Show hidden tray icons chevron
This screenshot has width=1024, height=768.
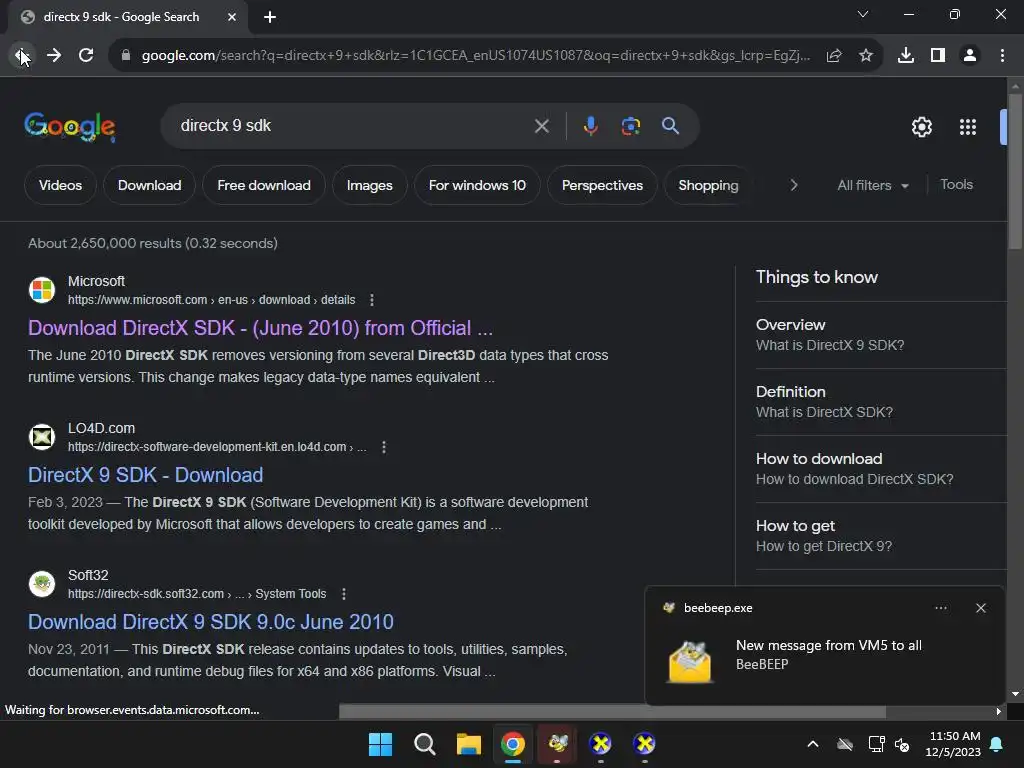tap(812, 744)
